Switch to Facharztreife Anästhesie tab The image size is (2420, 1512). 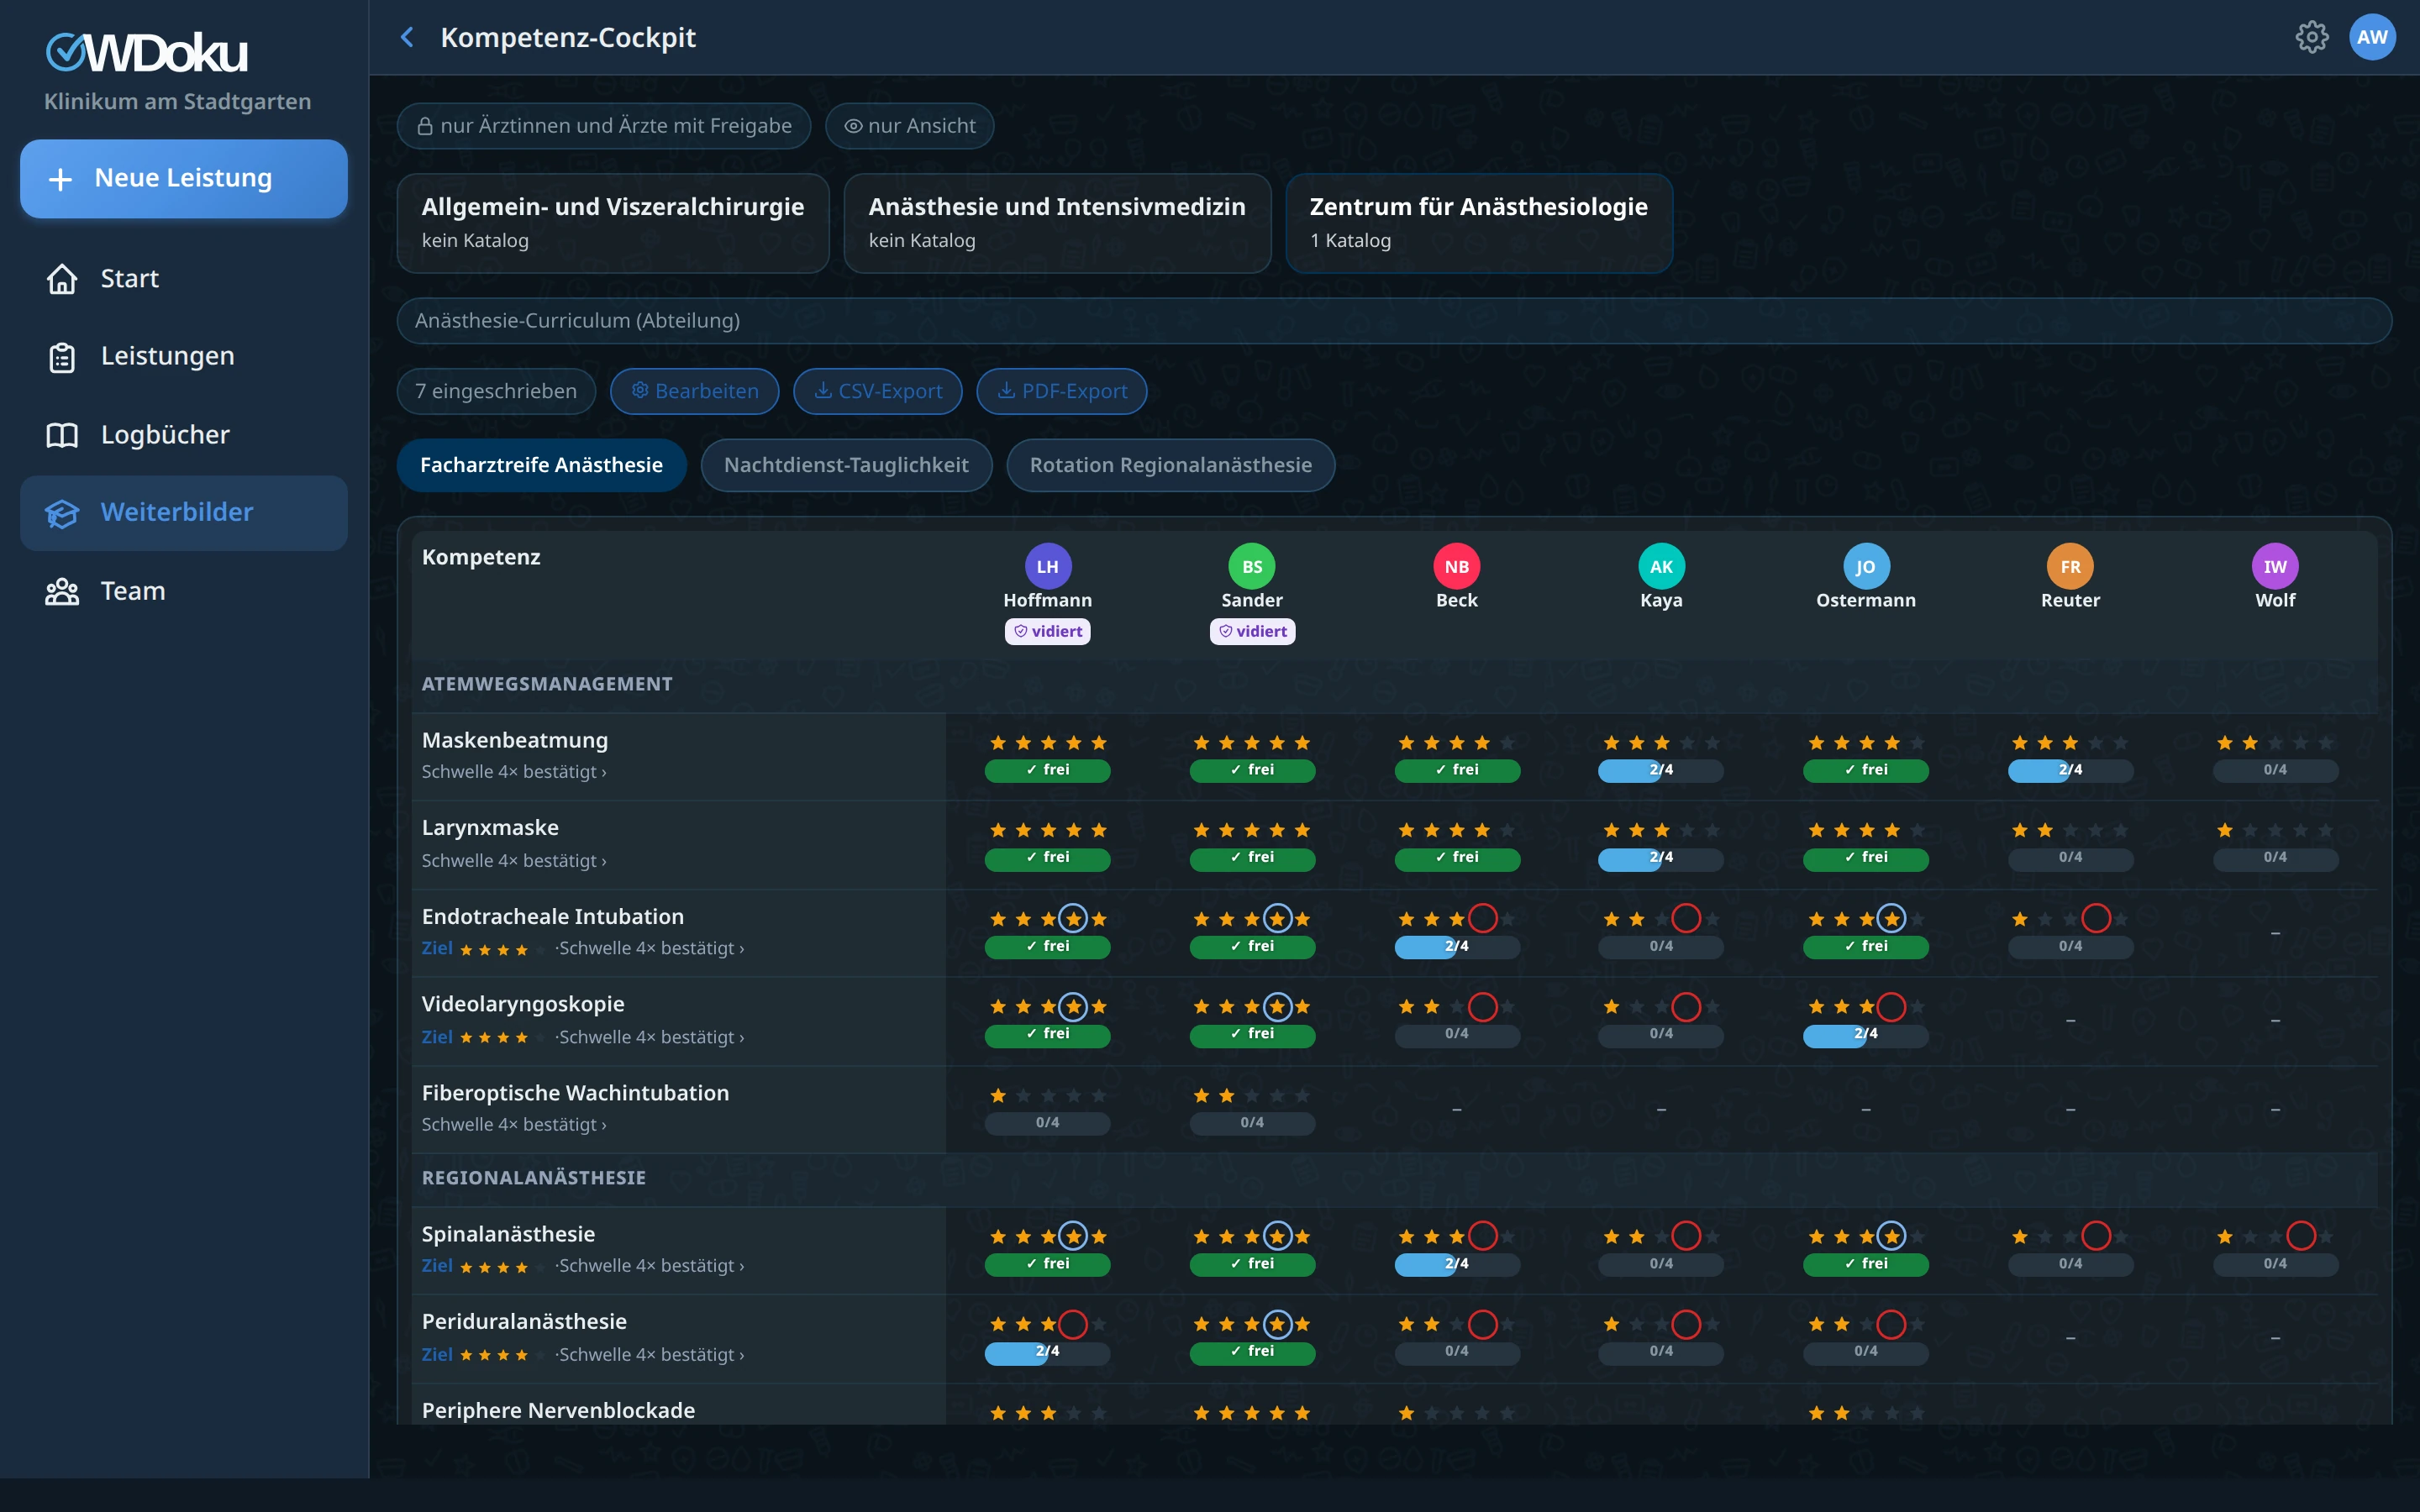[x=541, y=465]
